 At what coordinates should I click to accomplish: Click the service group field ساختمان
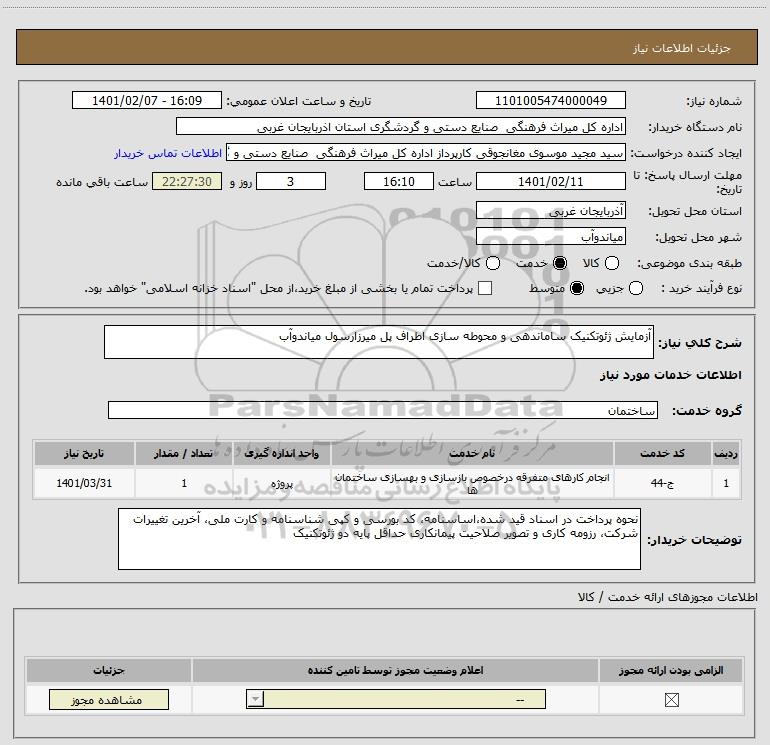[x=383, y=410]
